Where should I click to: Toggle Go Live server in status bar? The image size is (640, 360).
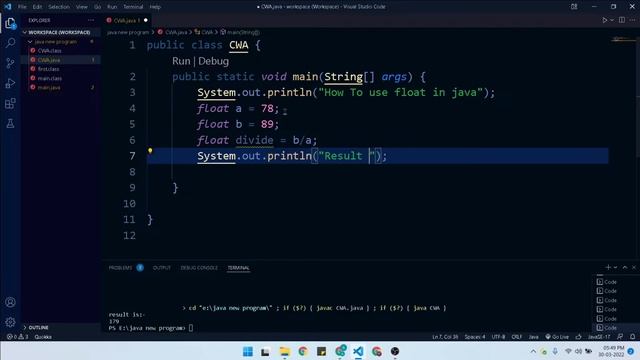click(557, 337)
